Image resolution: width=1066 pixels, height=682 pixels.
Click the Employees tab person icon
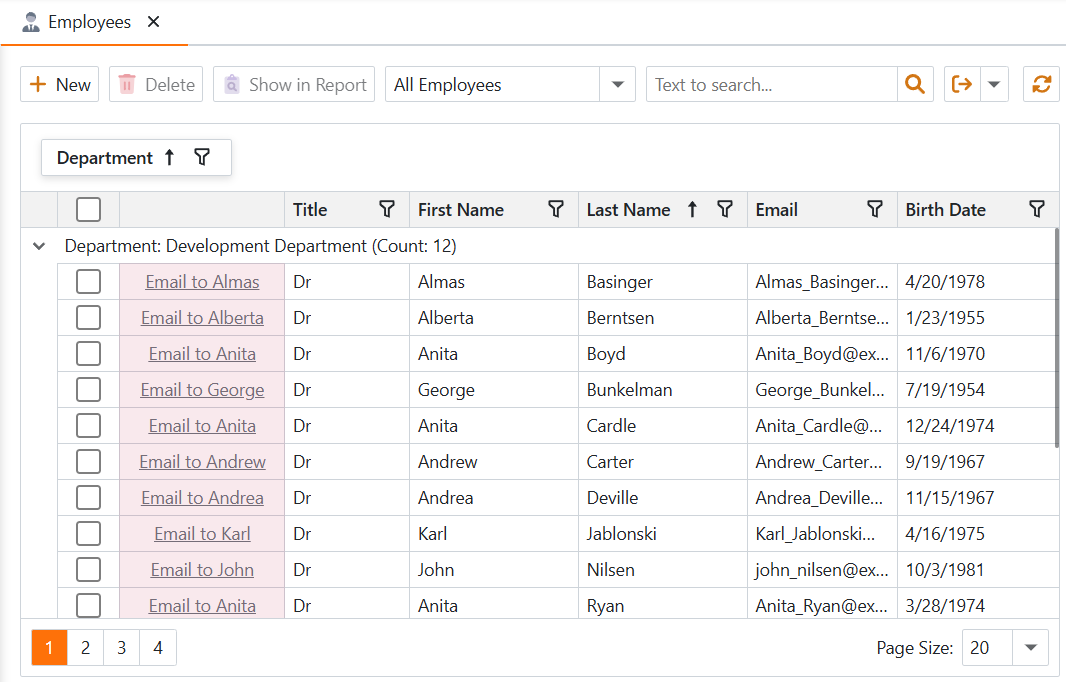pos(31,22)
